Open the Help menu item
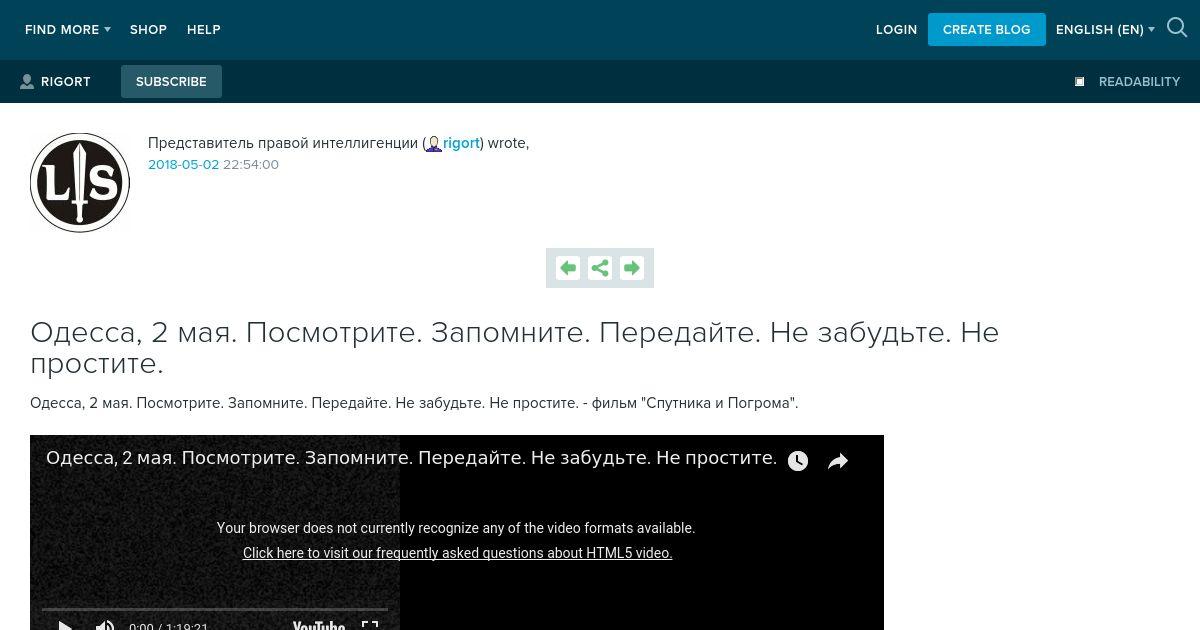1200x630 pixels. tap(204, 30)
